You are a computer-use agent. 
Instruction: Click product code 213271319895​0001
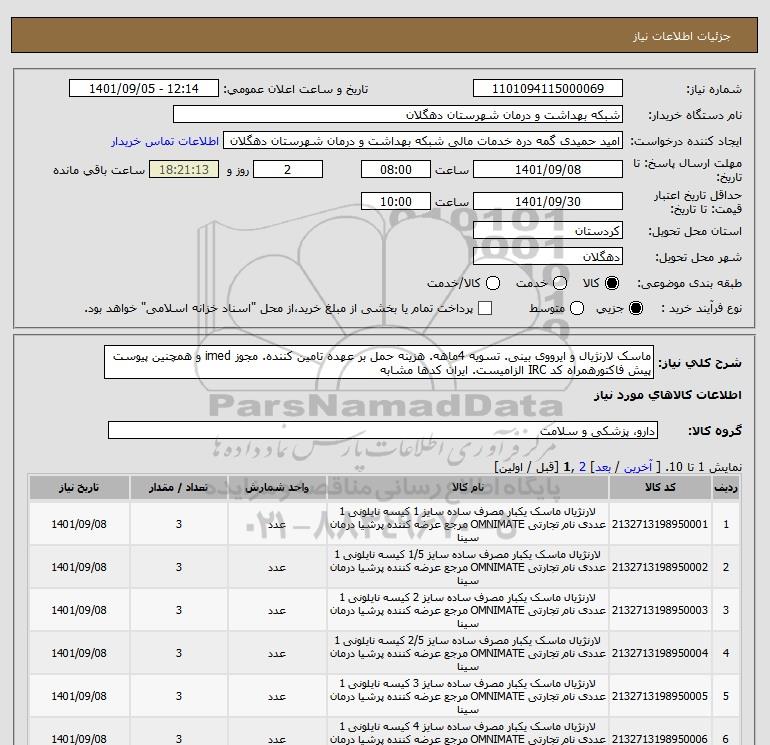pyautogui.click(x=660, y=524)
